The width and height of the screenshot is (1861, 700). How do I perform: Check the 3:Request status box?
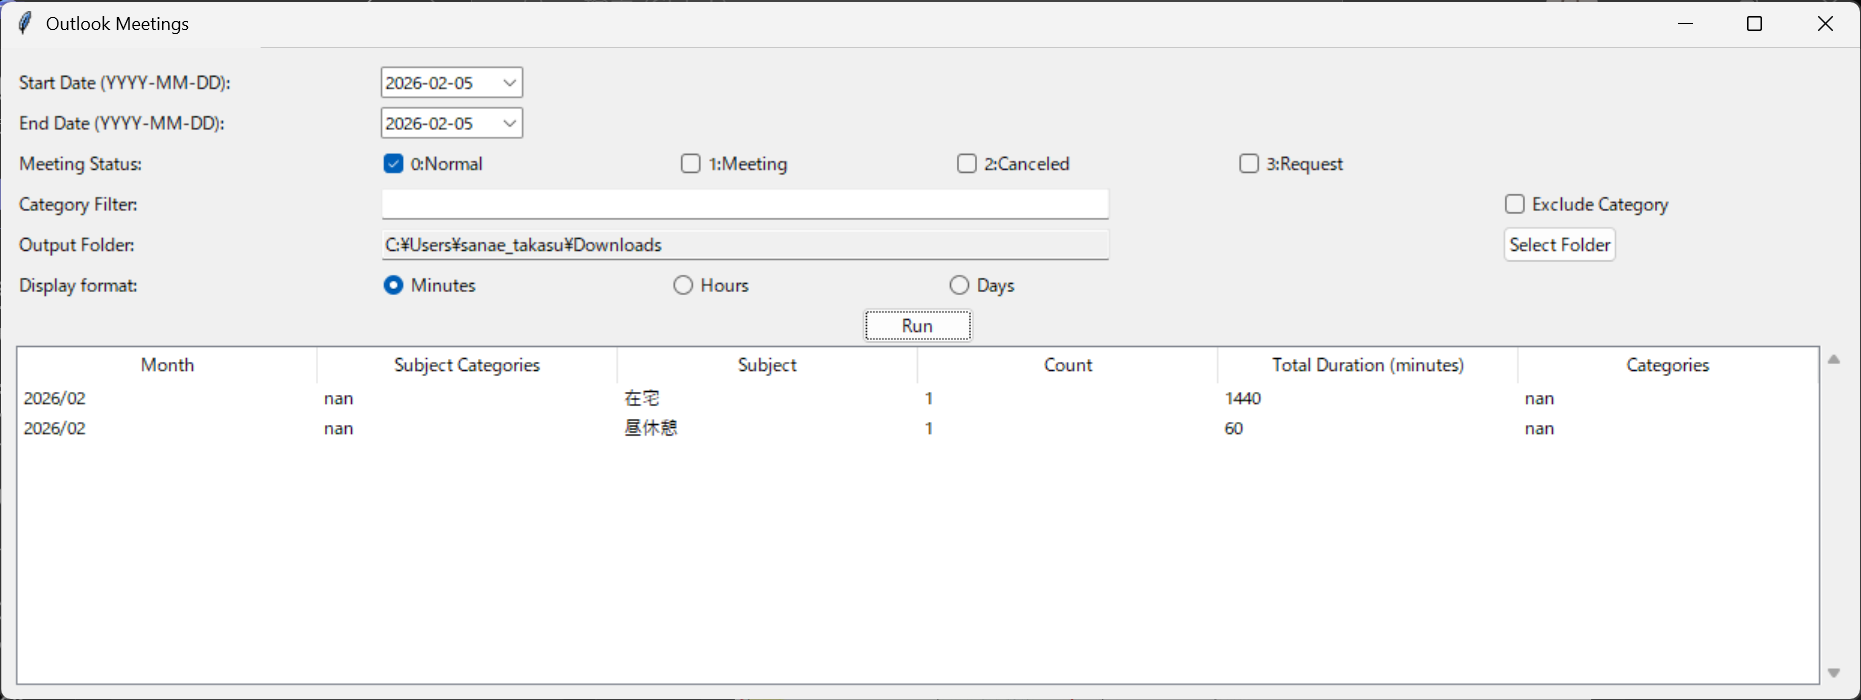(x=1248, y=164)
